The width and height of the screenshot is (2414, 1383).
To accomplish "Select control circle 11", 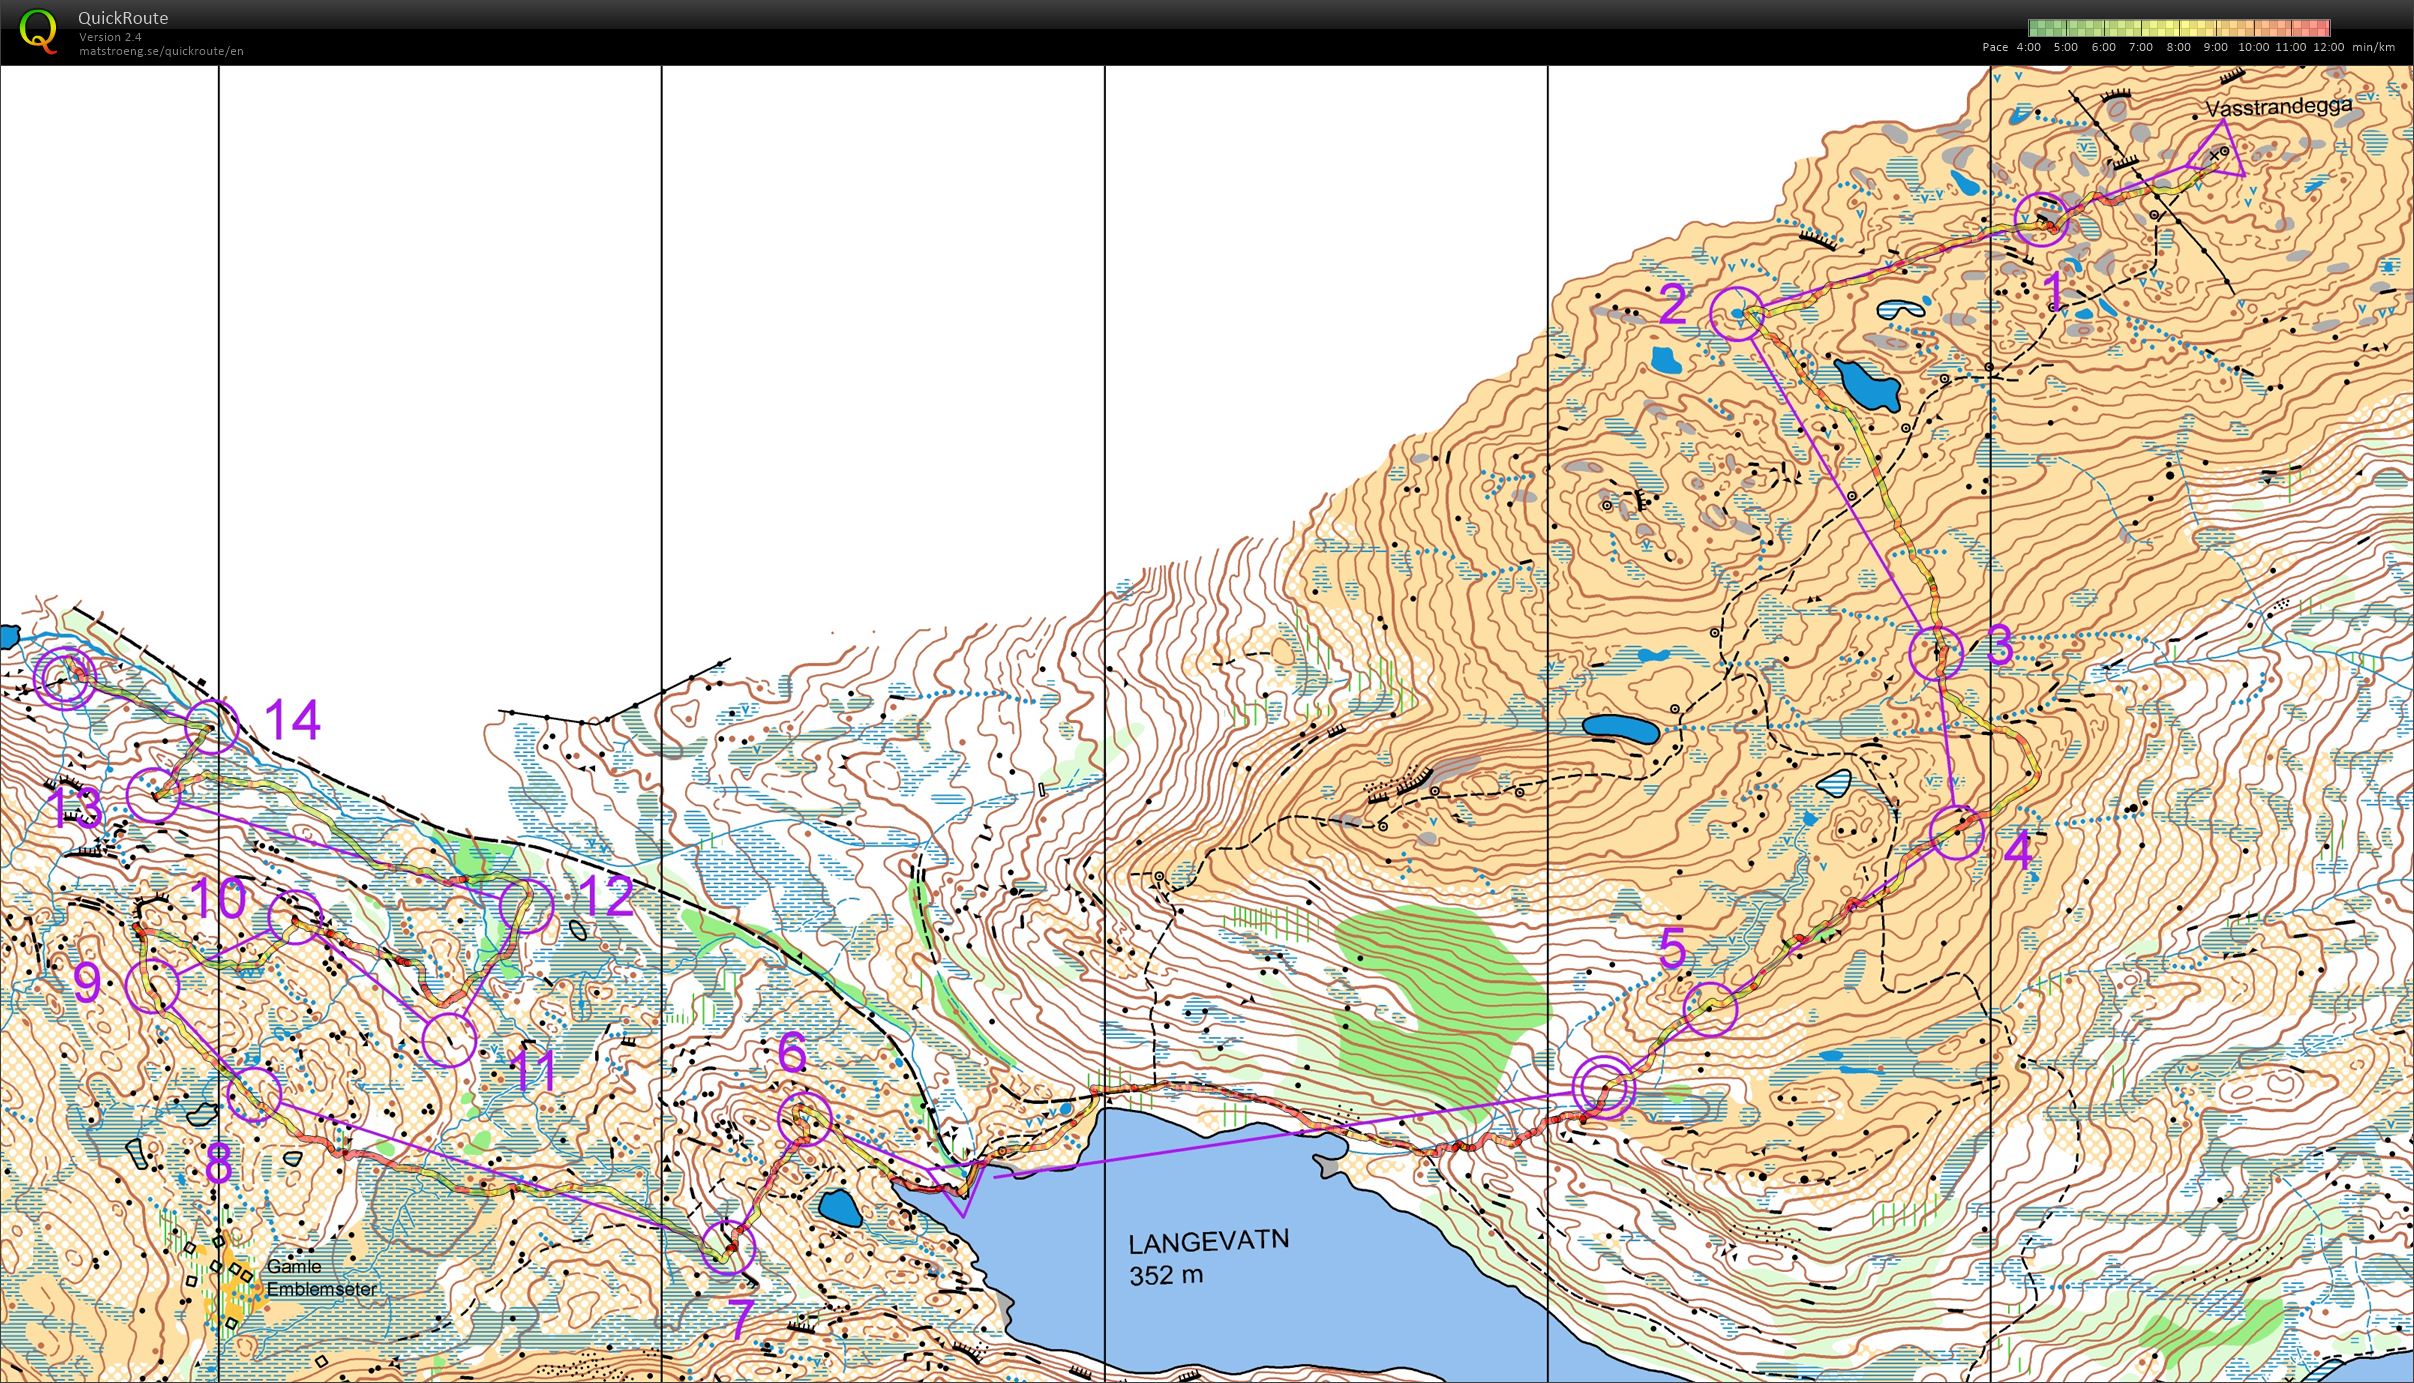I will (x=449, y=1040).
